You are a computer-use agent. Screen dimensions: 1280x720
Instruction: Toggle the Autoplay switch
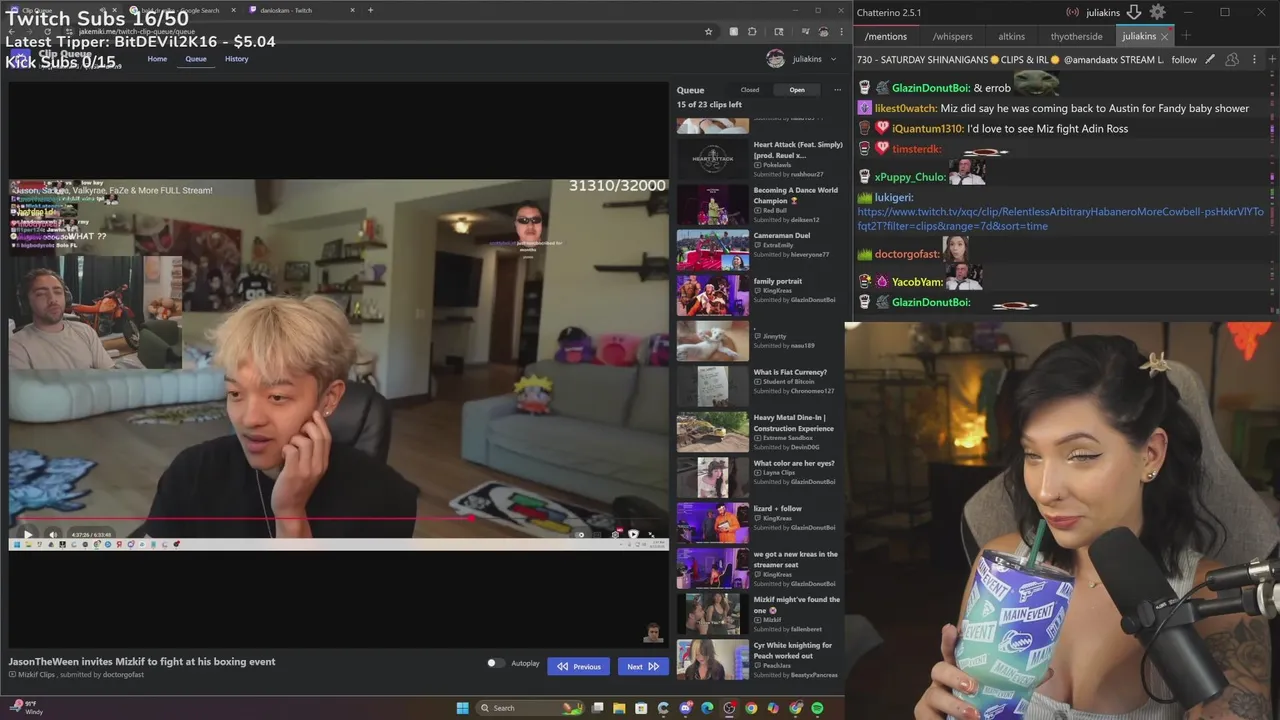pyautogui.click(x=494, y=663)
